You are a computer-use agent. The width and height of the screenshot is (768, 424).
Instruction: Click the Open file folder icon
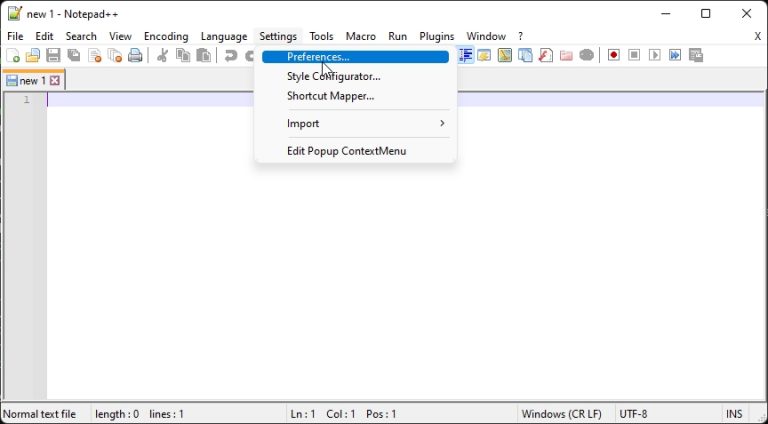(33, 55)
